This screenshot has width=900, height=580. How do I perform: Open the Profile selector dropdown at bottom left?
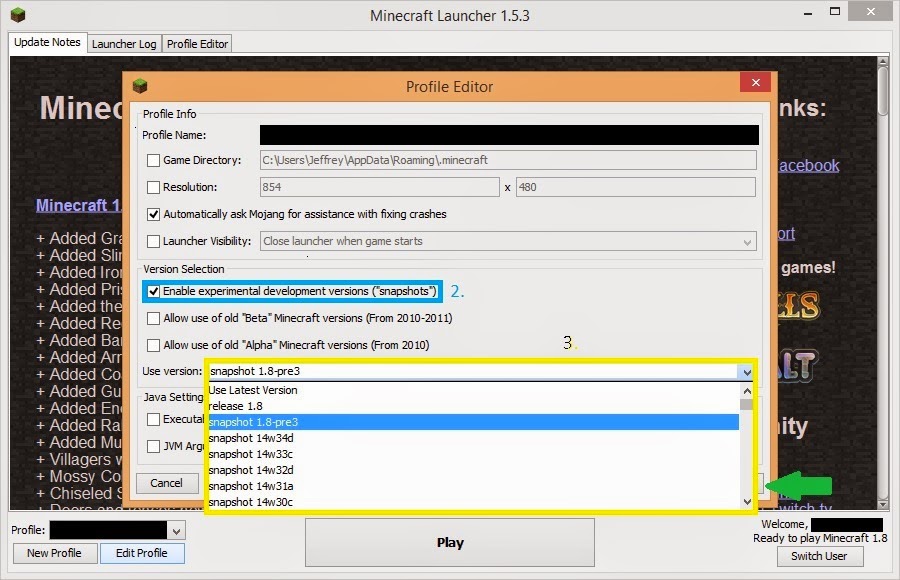177,531
